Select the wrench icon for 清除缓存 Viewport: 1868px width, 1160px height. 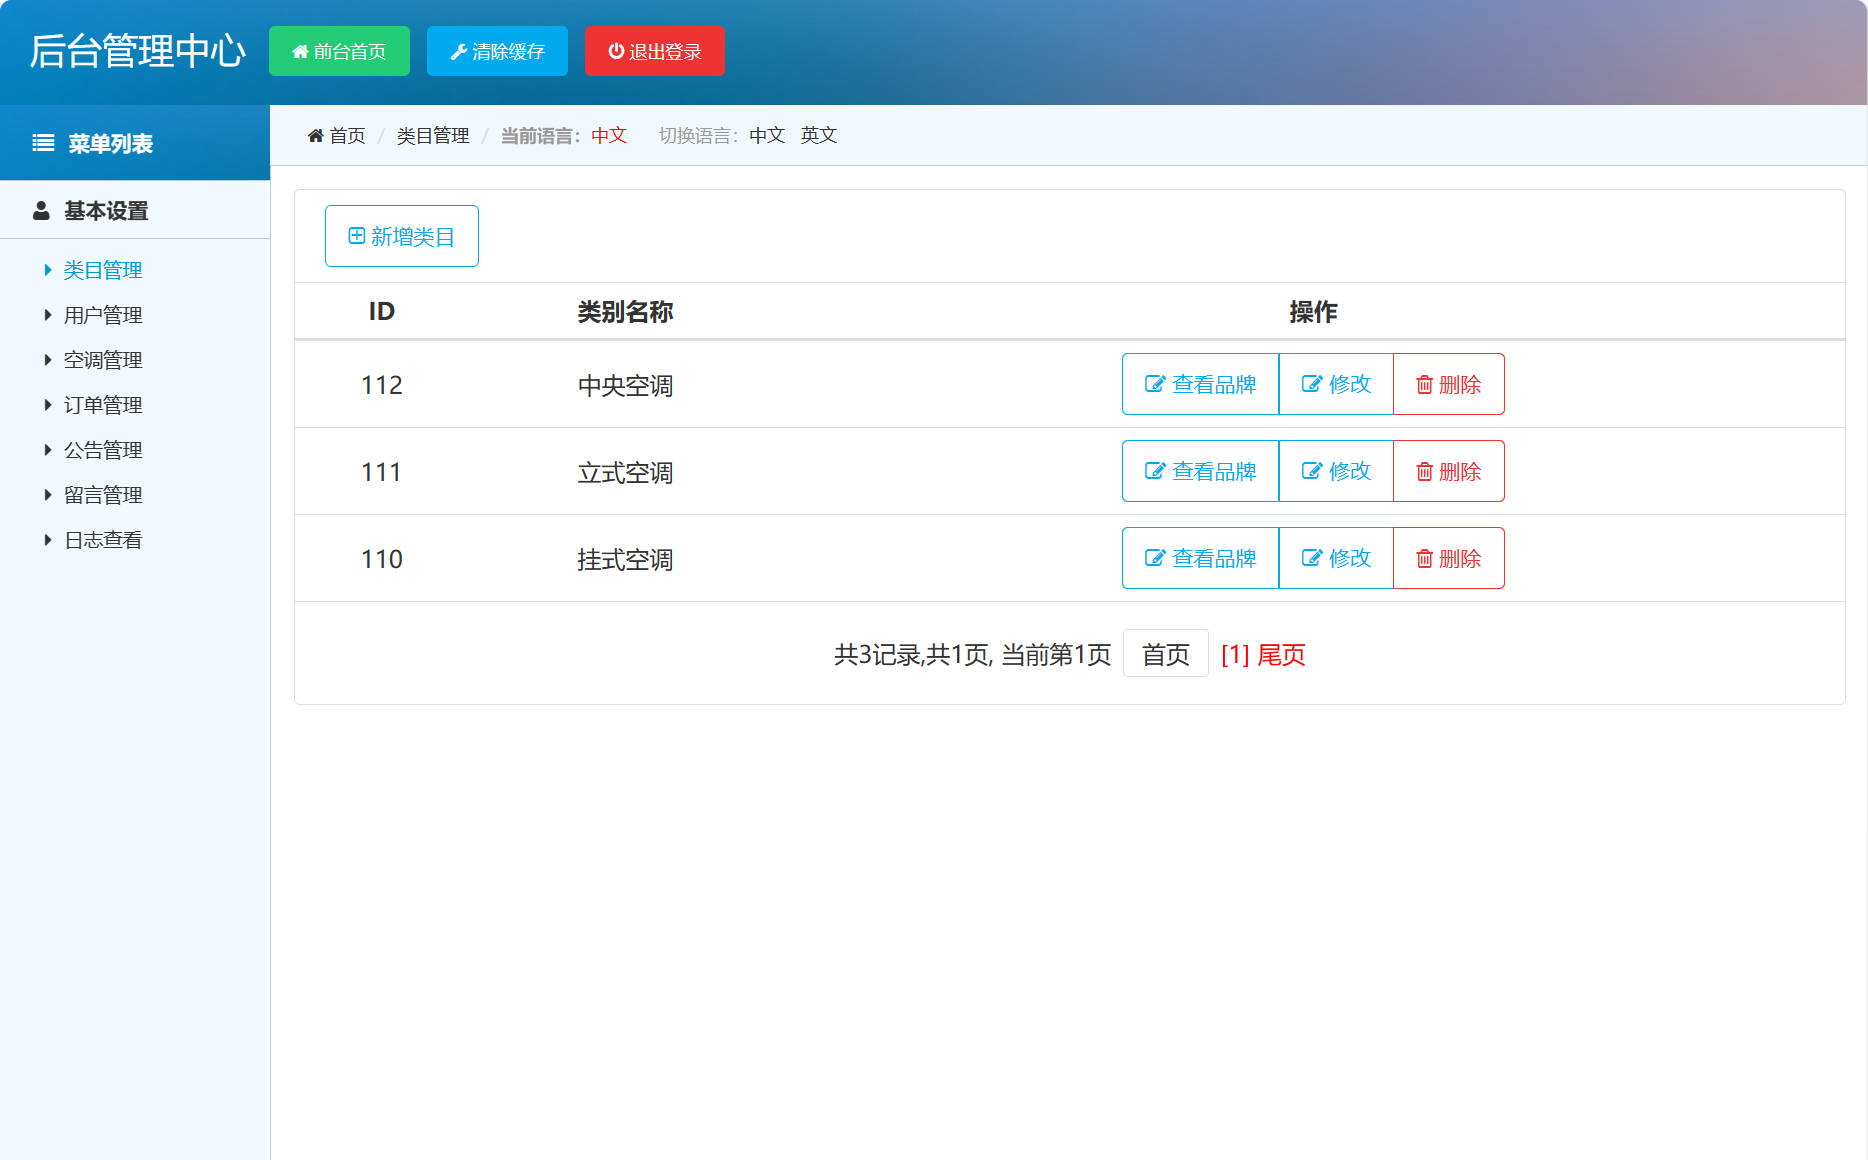click(459, 51)
